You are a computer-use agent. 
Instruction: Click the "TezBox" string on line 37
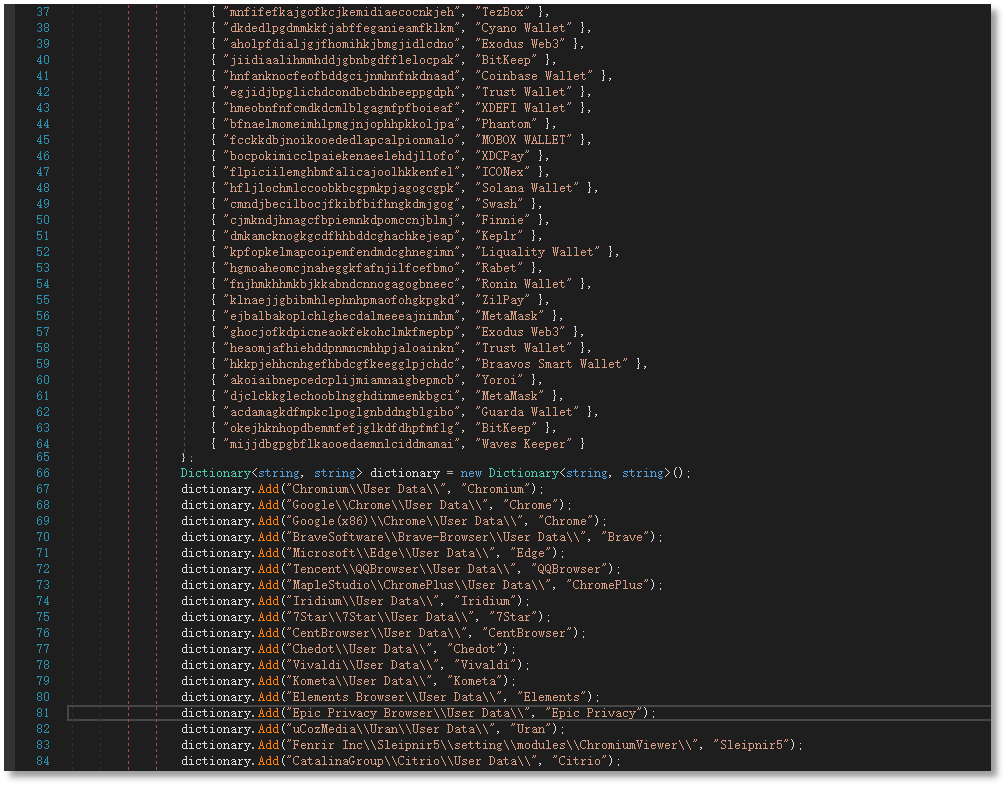[503, 12]
